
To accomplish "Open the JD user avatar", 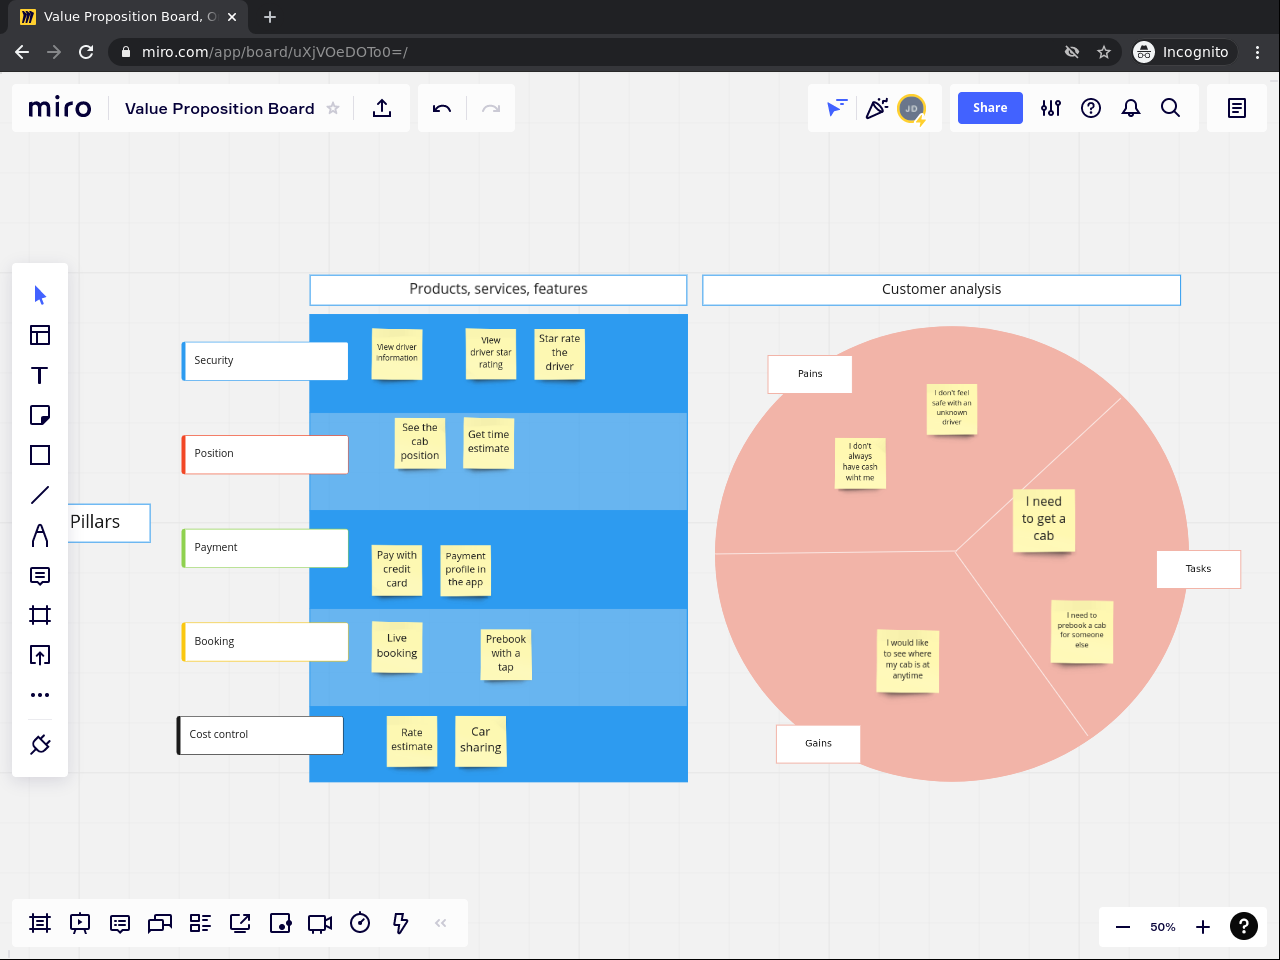I will pos(912,109).
